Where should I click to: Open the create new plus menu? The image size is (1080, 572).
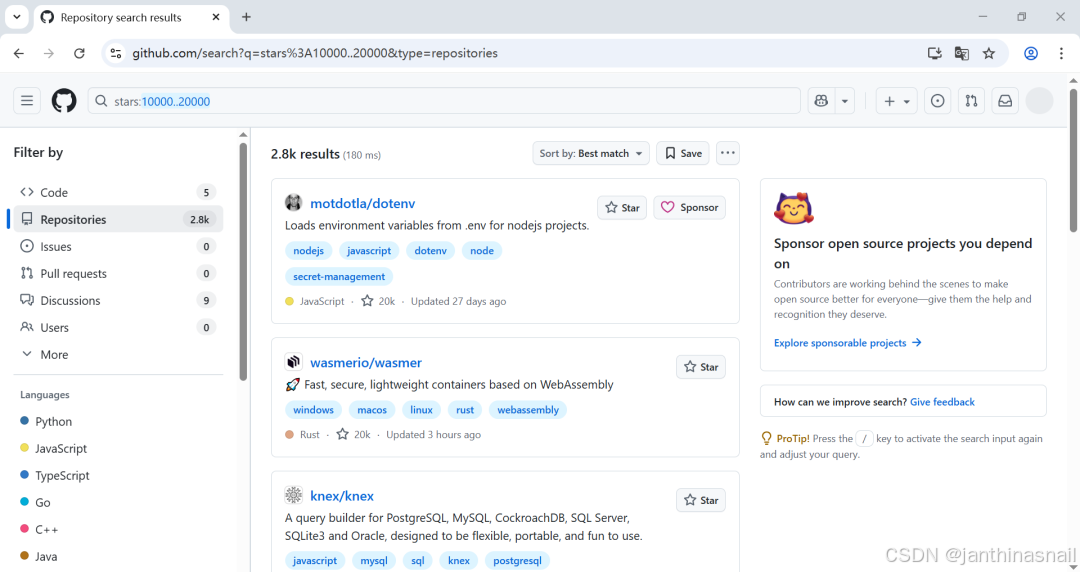pos(896,101)
